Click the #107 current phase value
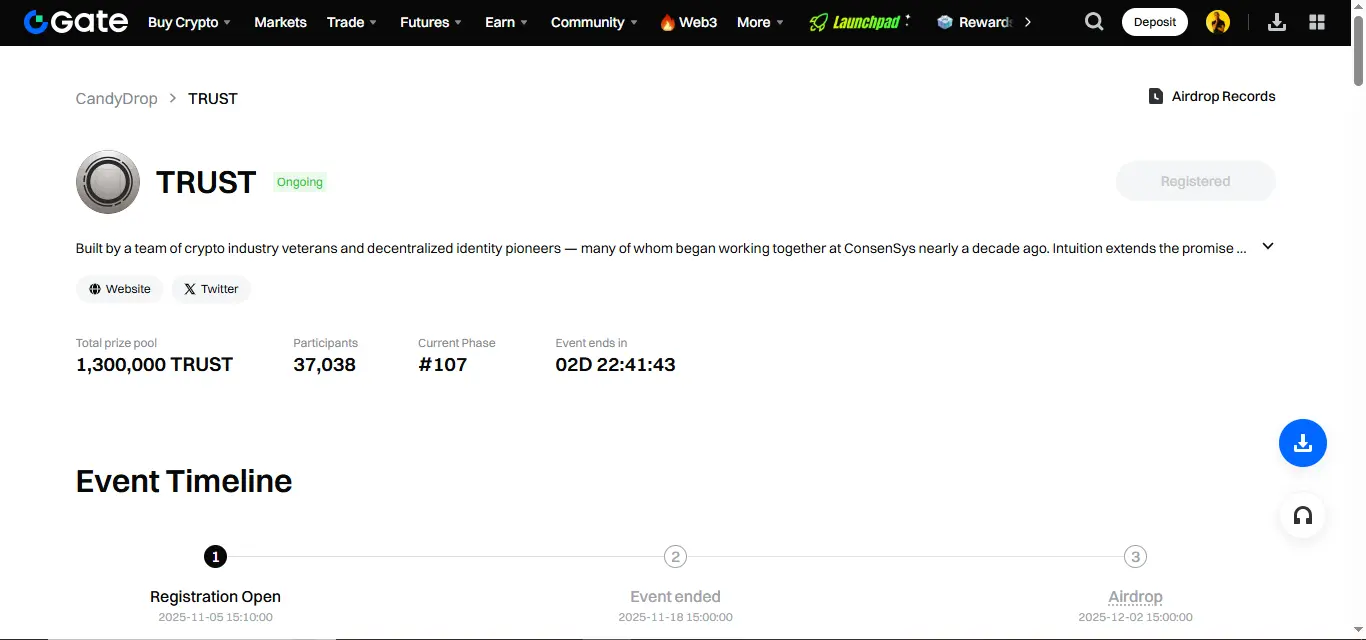Screen dimensions: 1366x640 442,365
